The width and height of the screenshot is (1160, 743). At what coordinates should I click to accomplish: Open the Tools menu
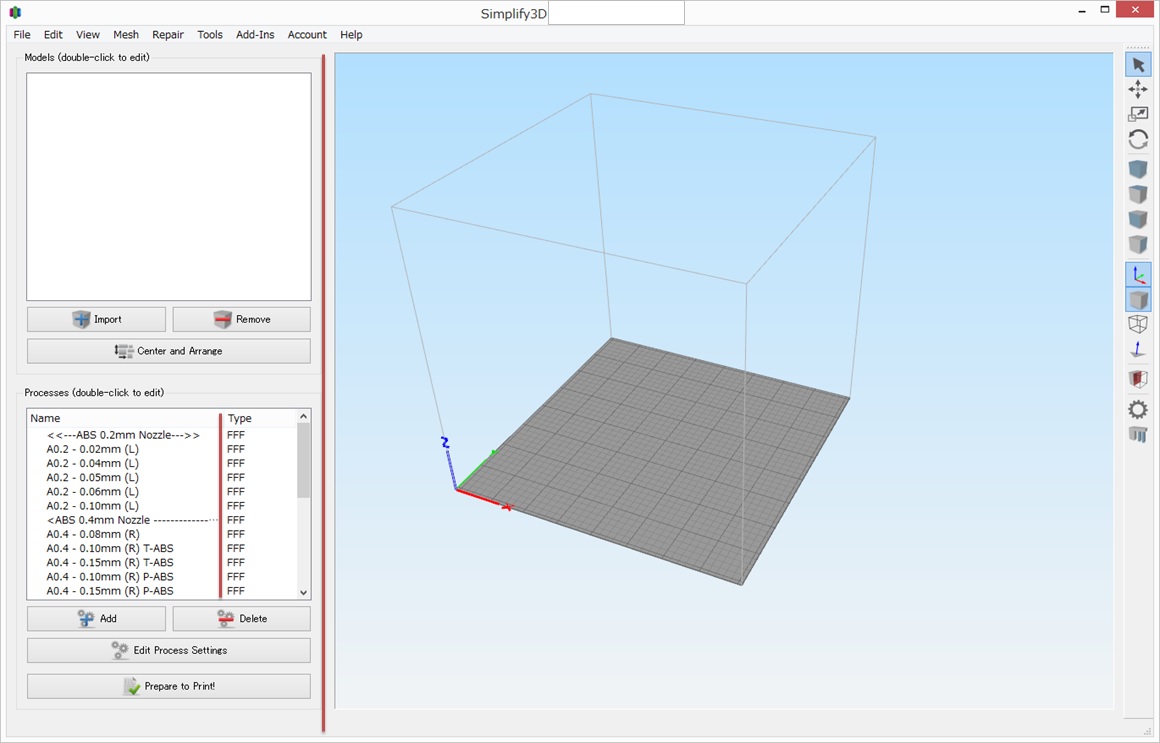tap(209, 35)
